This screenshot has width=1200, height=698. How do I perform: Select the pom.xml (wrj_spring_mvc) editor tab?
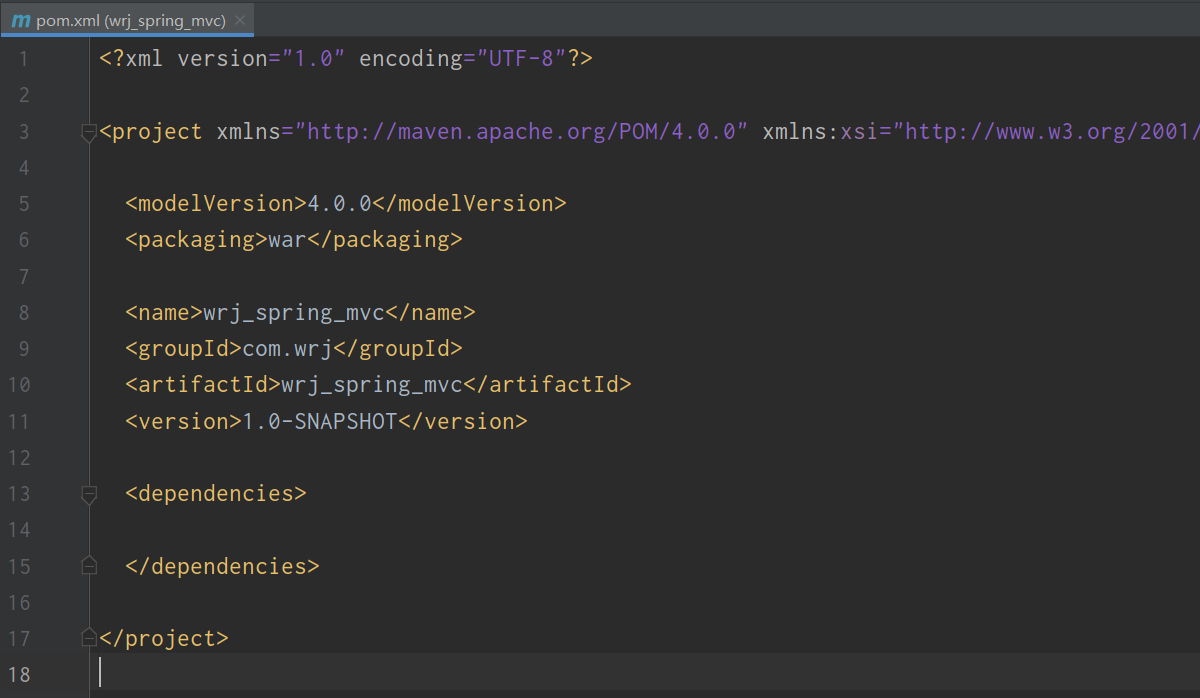pos(130,20)
